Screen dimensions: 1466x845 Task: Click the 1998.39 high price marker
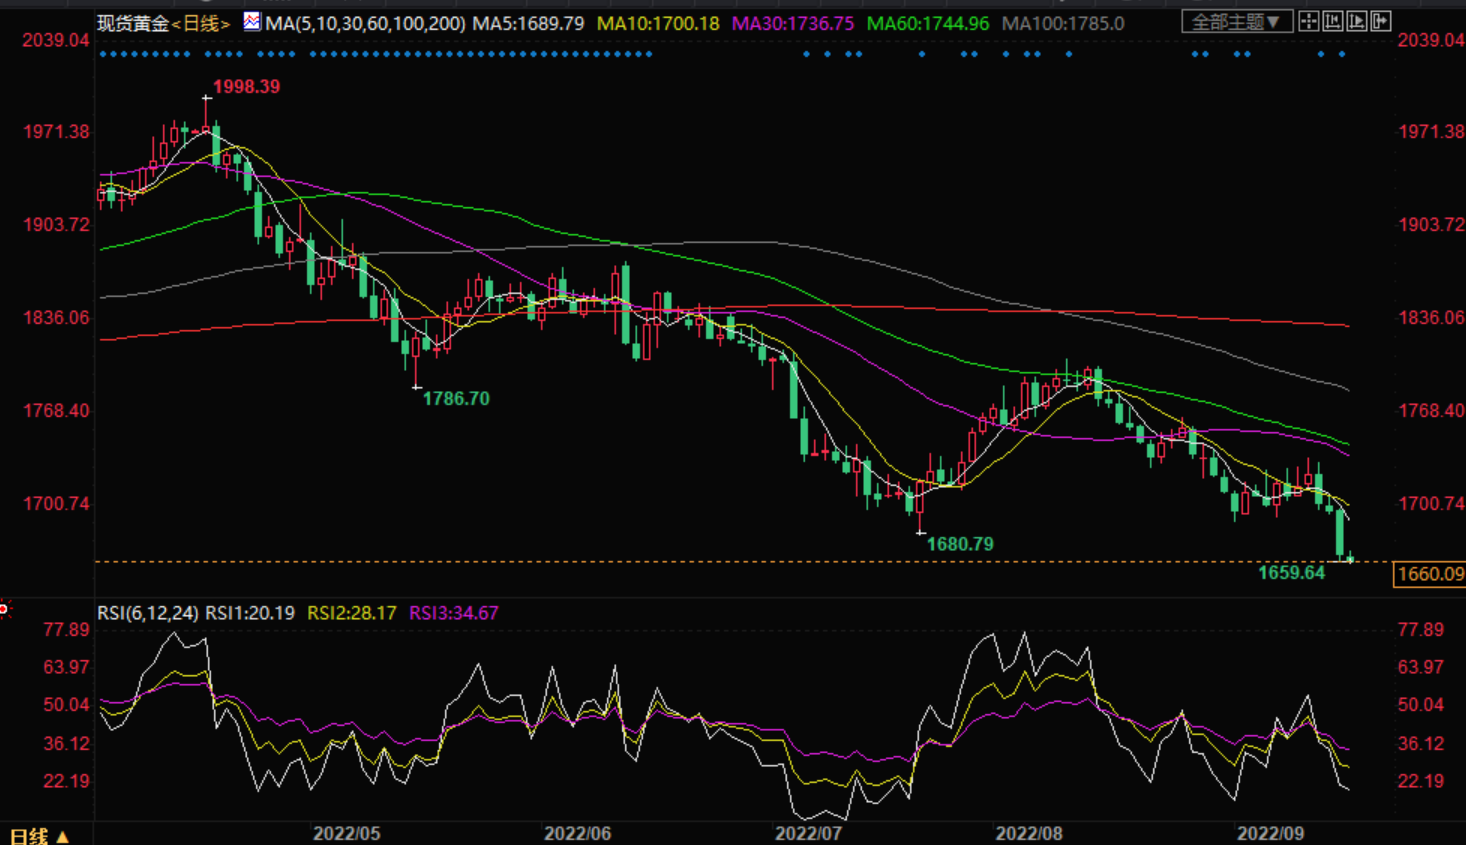[x=246, y=87]
